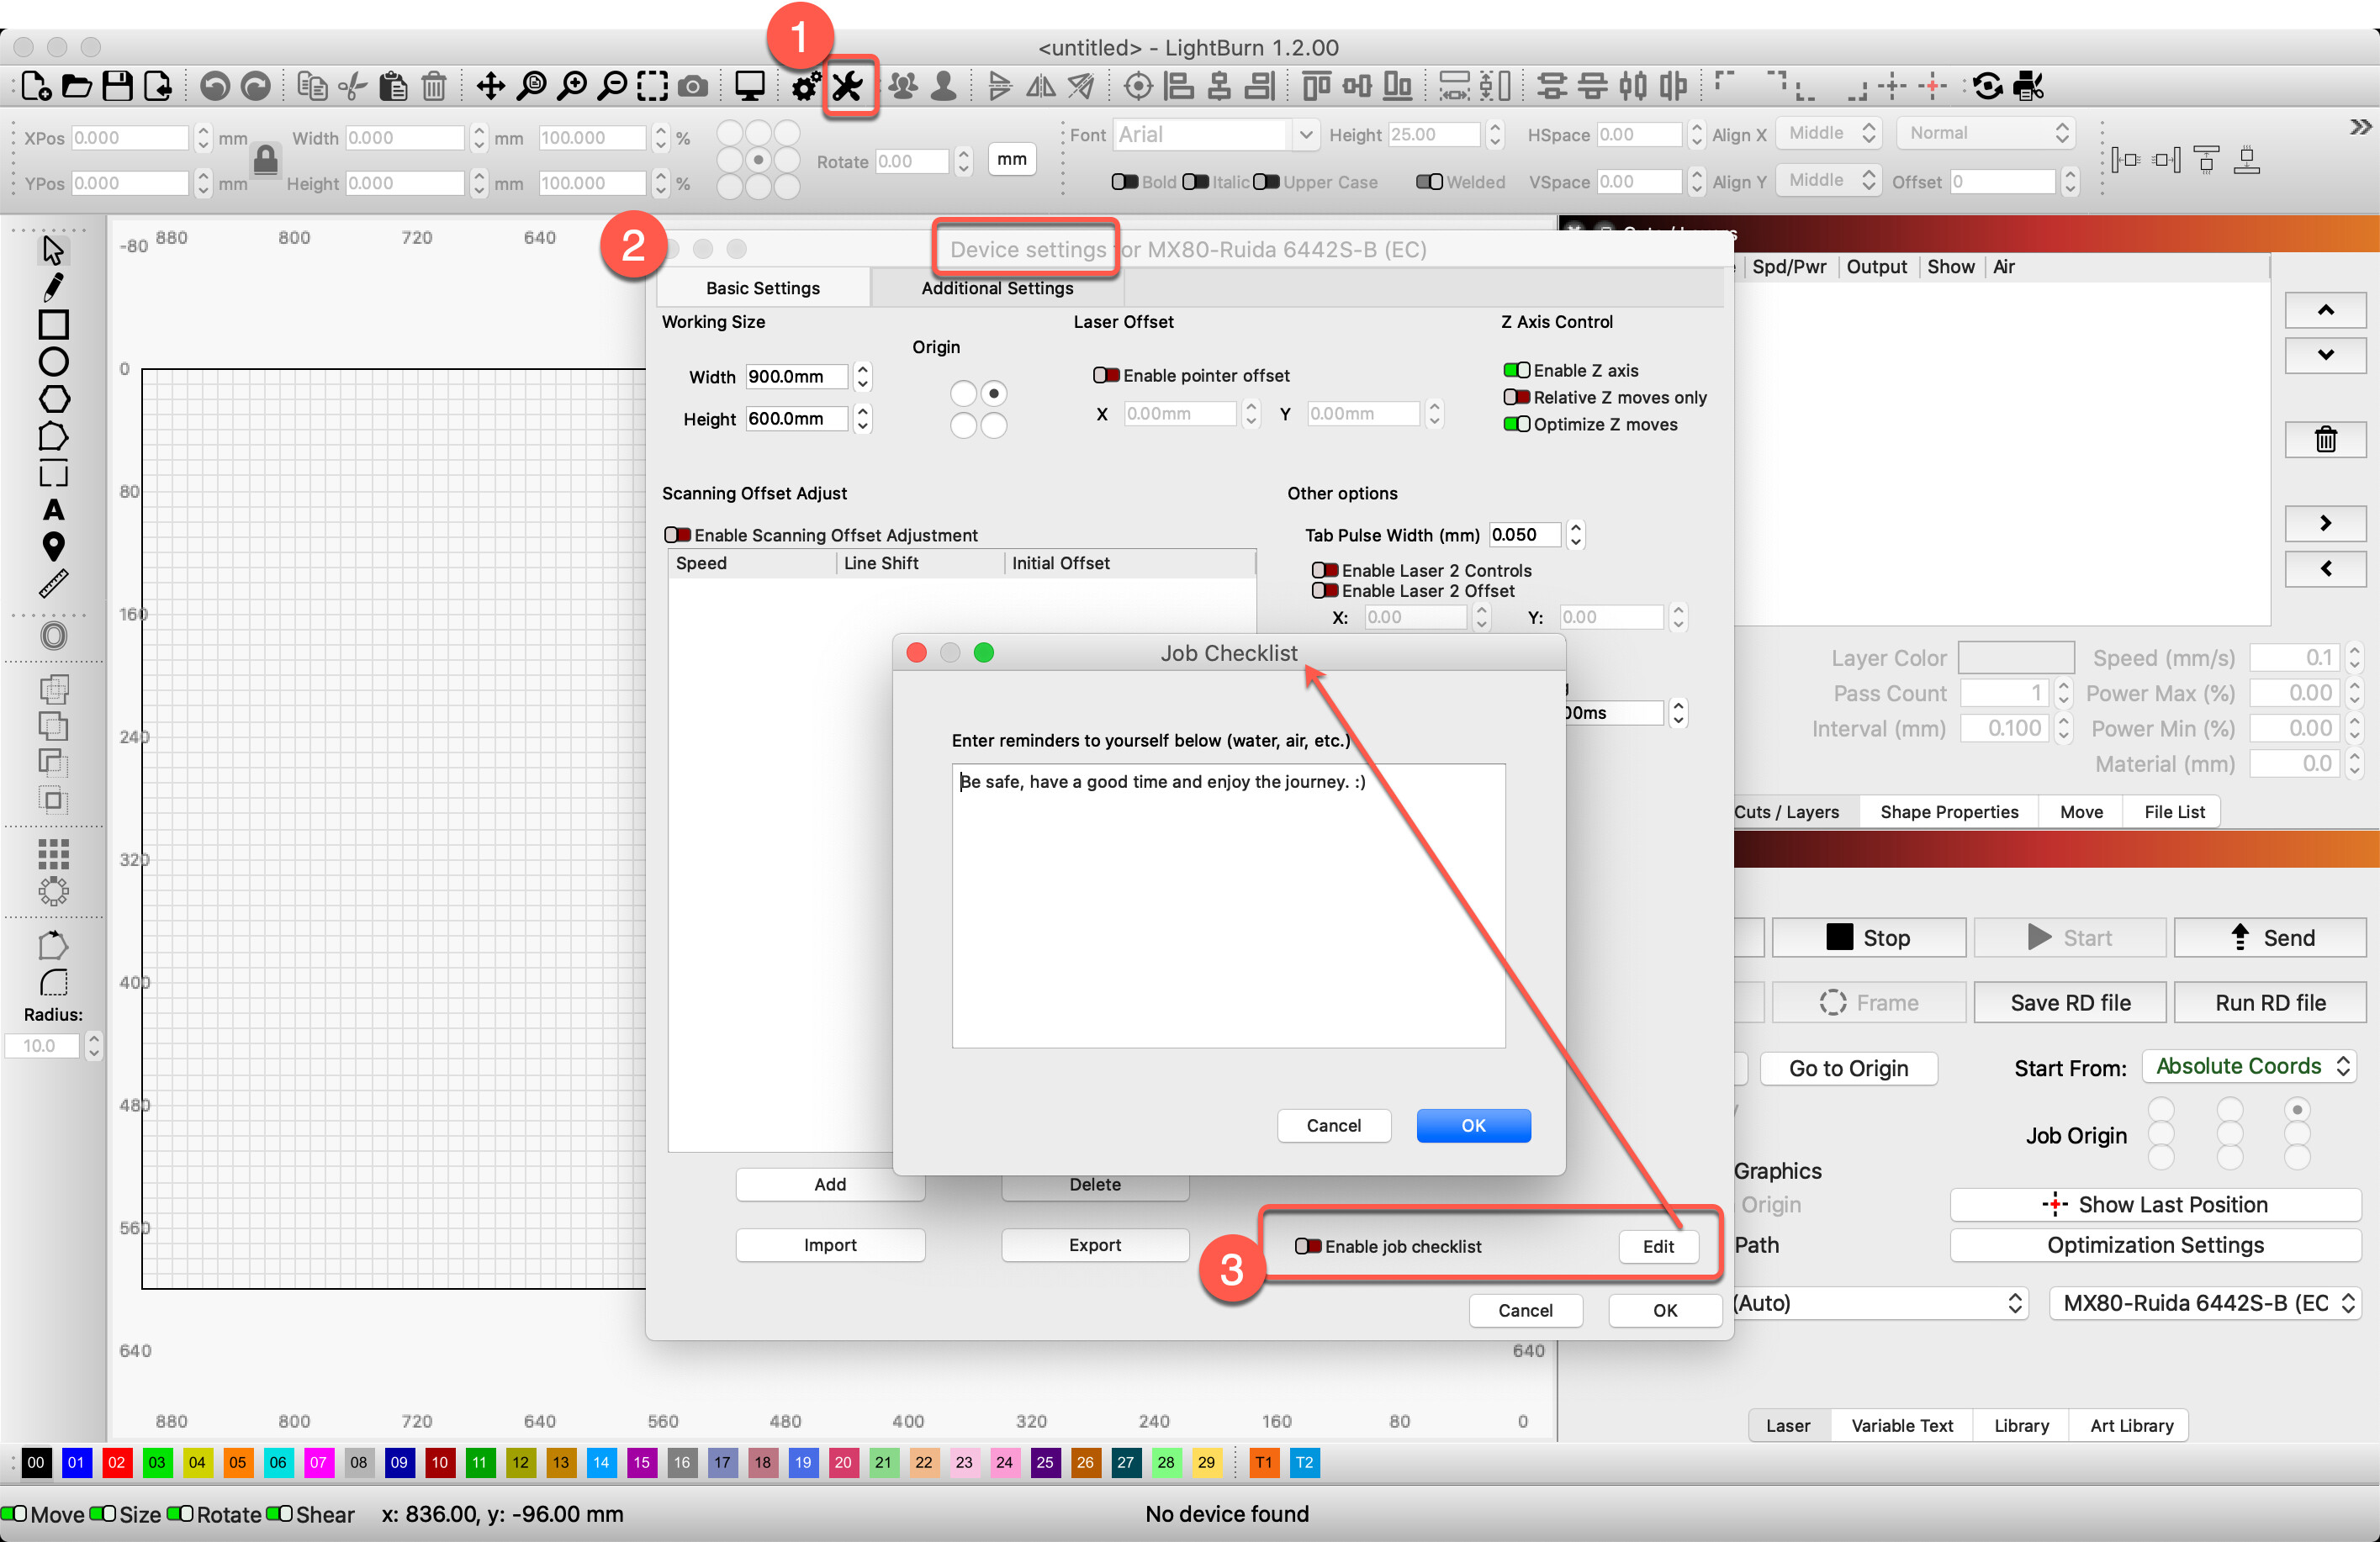Select the Edit Nodes pencil tool
The image size is (2380, 1542).
click(x=52, y=287)
